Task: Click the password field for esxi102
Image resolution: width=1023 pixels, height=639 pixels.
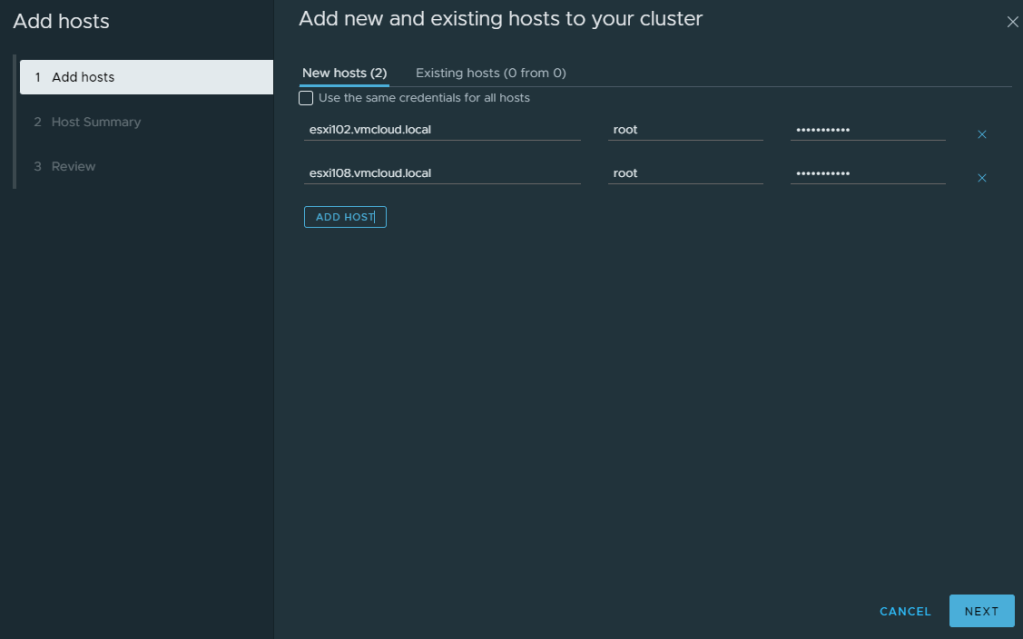Action: 867,130
